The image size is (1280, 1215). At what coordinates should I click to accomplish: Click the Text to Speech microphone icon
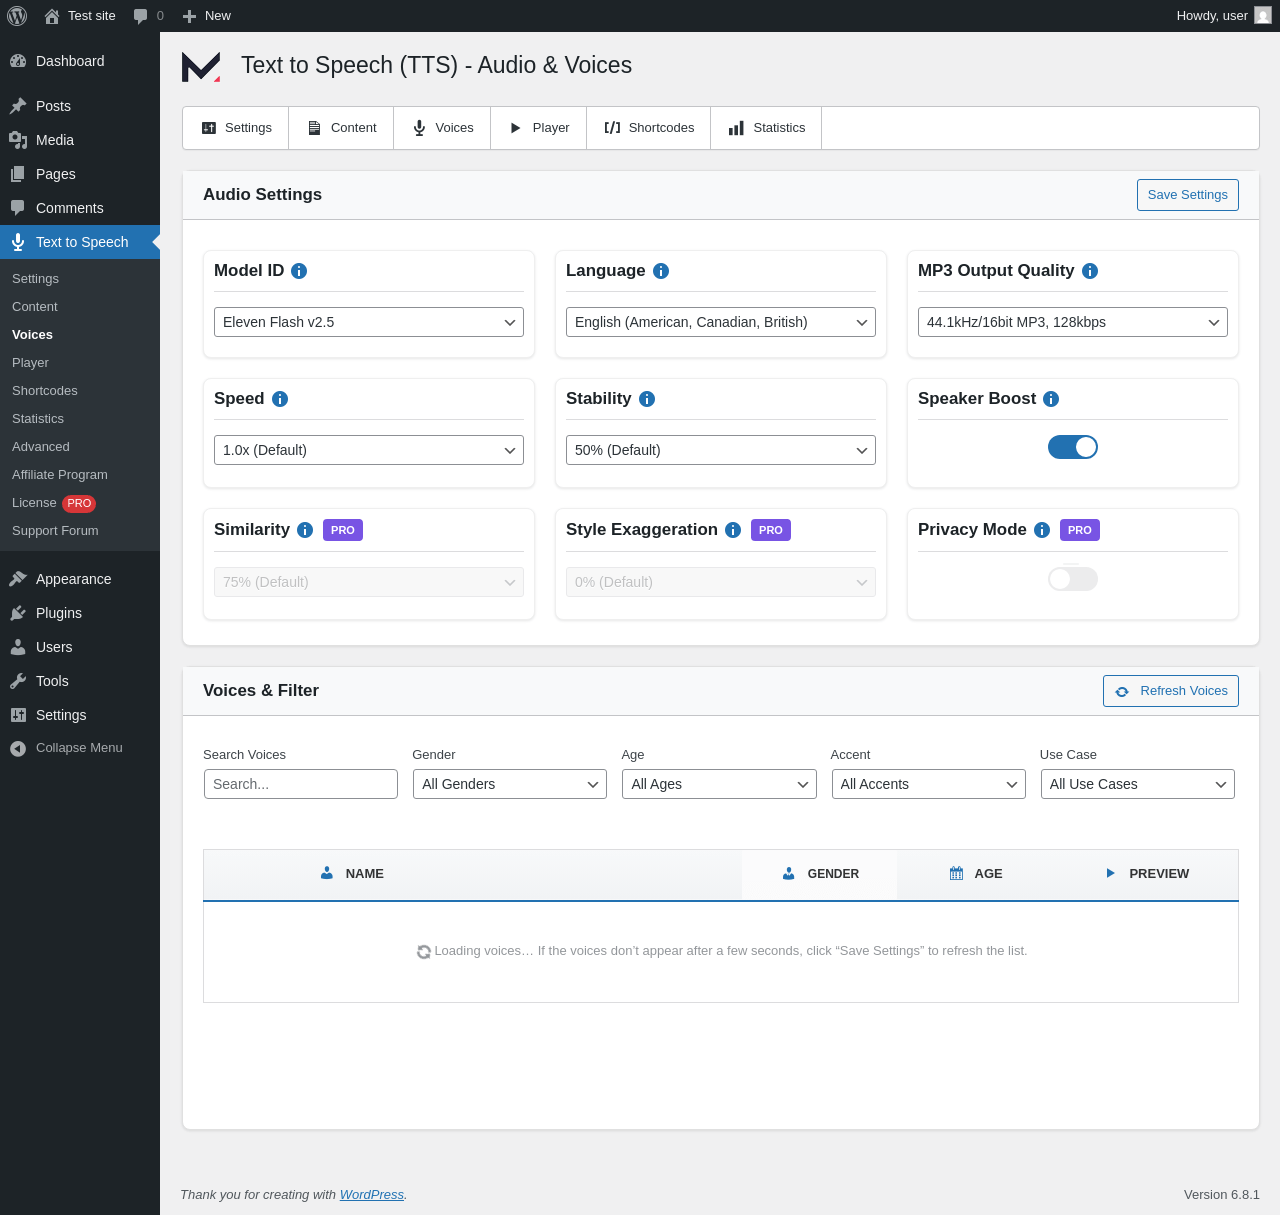pos(18,242)
